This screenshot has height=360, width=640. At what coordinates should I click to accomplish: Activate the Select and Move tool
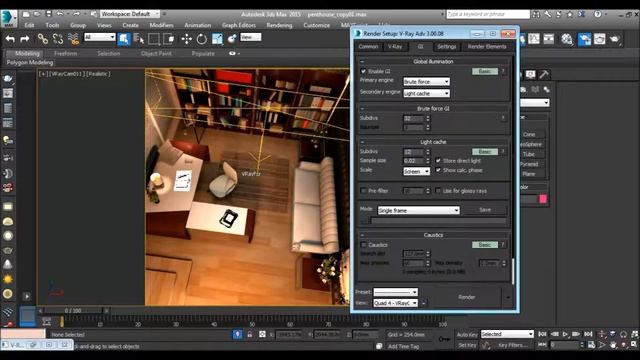point(187,39)
